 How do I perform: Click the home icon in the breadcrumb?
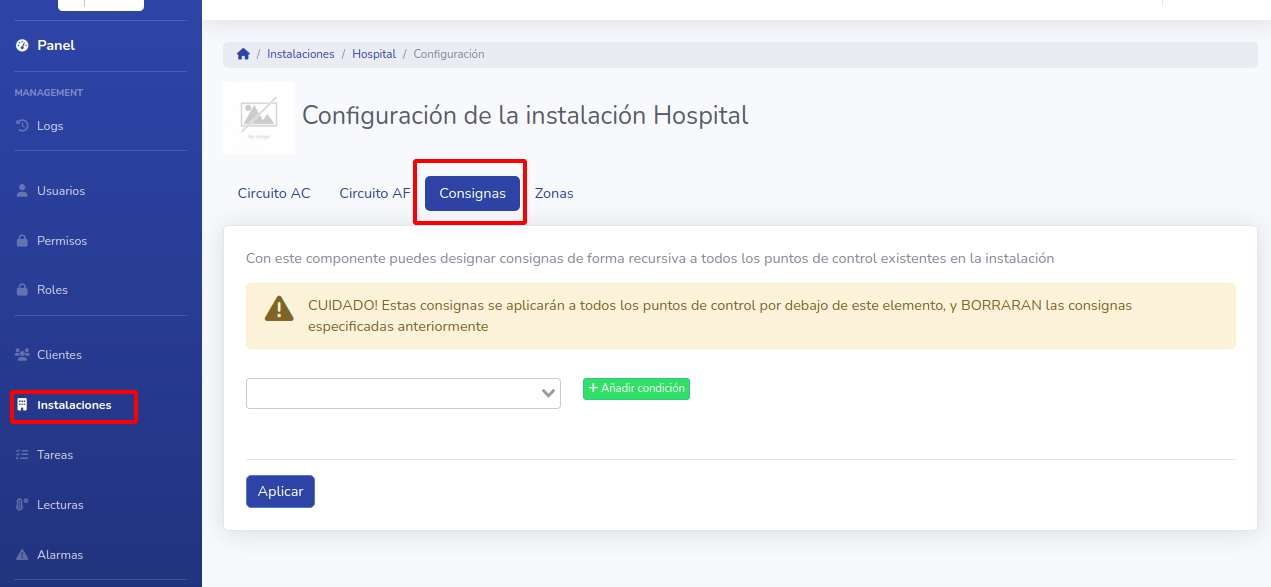[243, 53]
